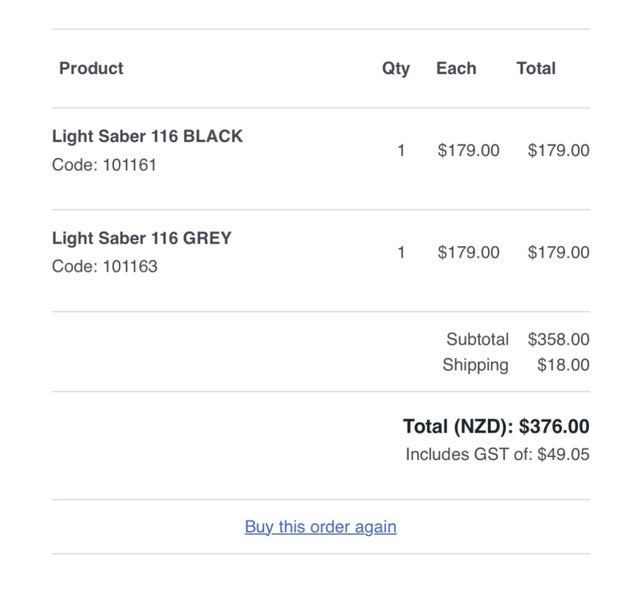
Task: Click the each price of the GREY saber
Action: click(x=468, y=252)
